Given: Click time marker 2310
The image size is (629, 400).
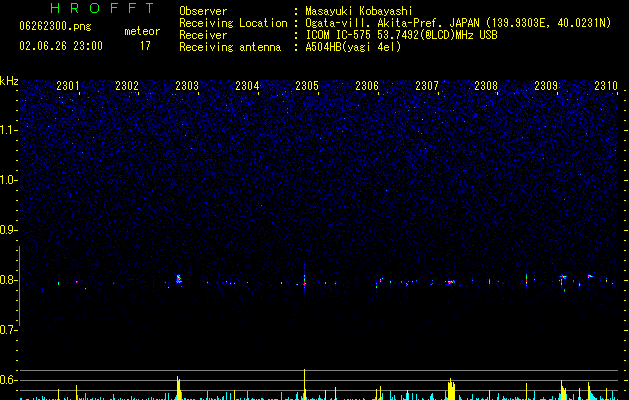Looking at the screenshot, I should tap(606, 86).
